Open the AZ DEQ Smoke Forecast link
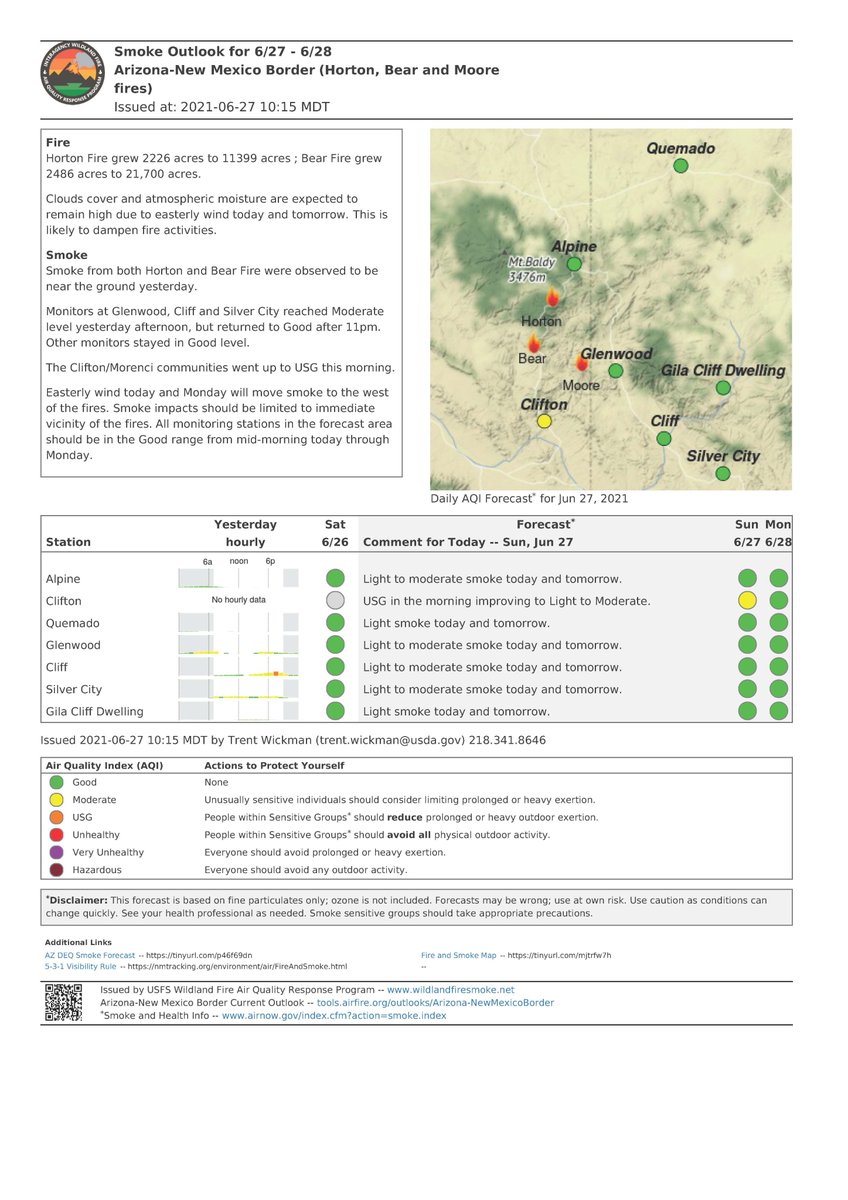The width and height of the screenshot is (848, 1200). tap(90, 955)
